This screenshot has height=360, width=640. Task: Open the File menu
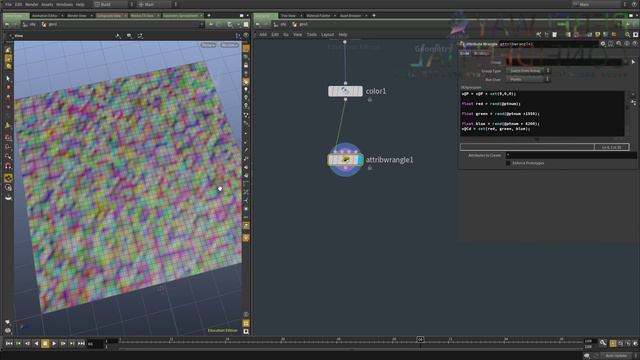8,4
